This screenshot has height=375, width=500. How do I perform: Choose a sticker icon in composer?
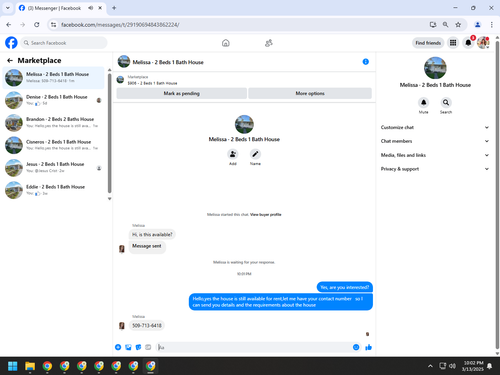138,347
